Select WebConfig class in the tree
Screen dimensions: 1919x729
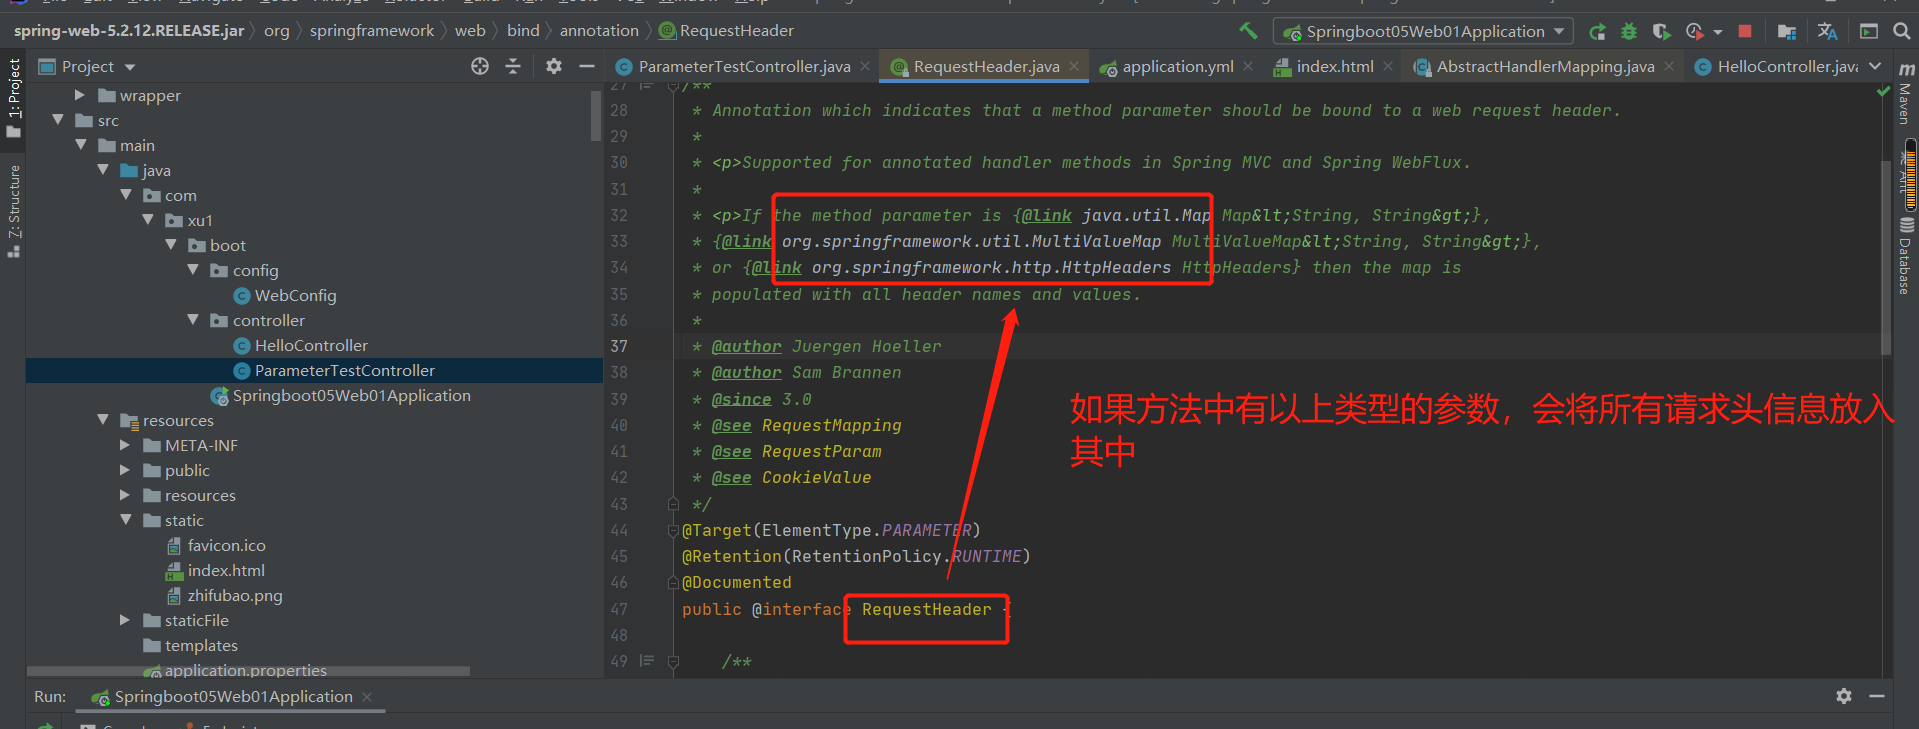coord(295,295)
